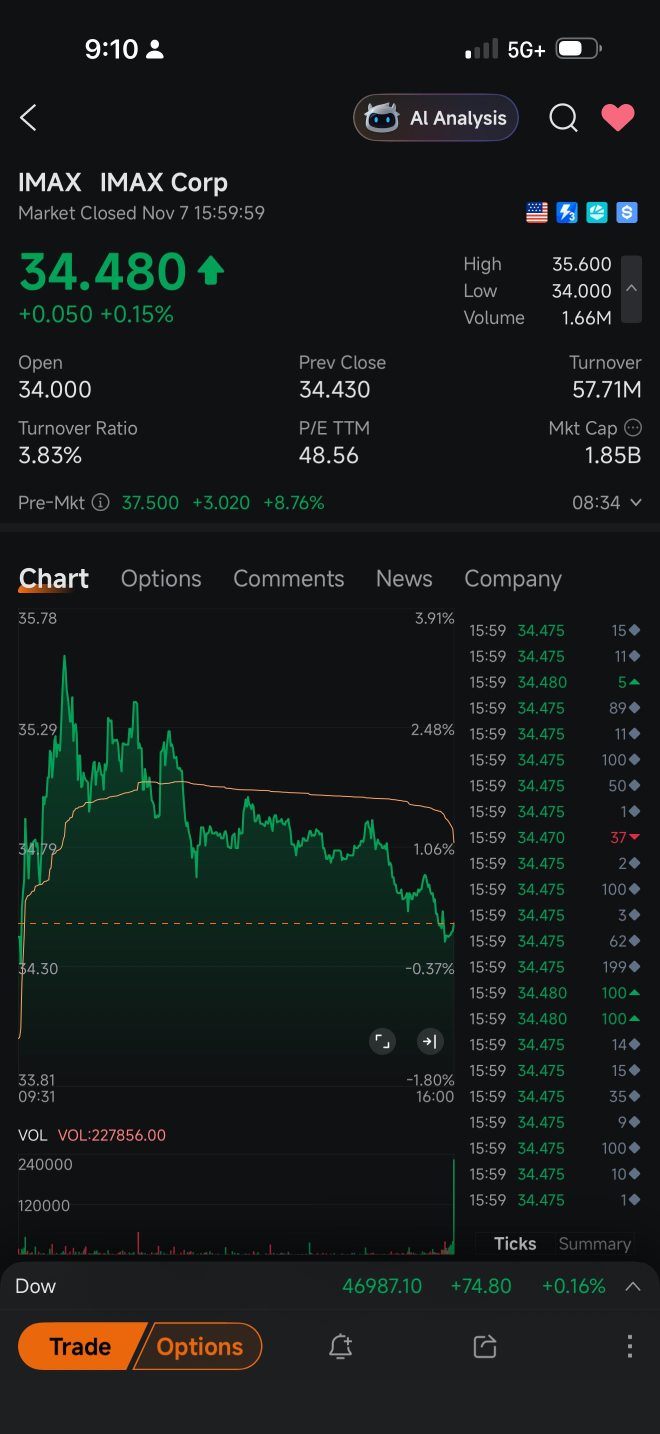The width and height of the screenshot is (660, 1434).
Task: Tap the search magnifier icon
Action: 563,118
